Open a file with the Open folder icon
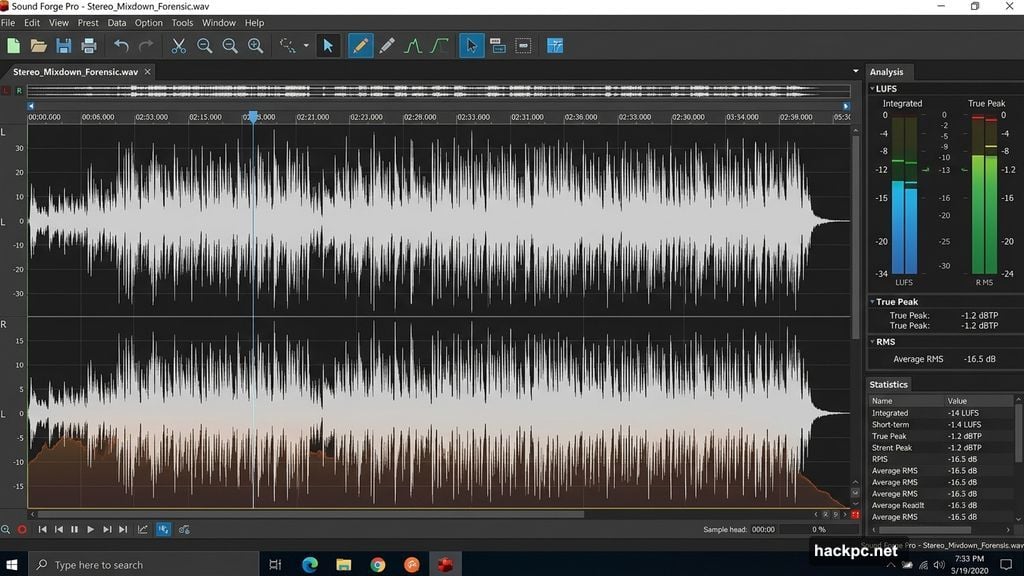Viewport: 1024px width, 576px height. point(38,45)
